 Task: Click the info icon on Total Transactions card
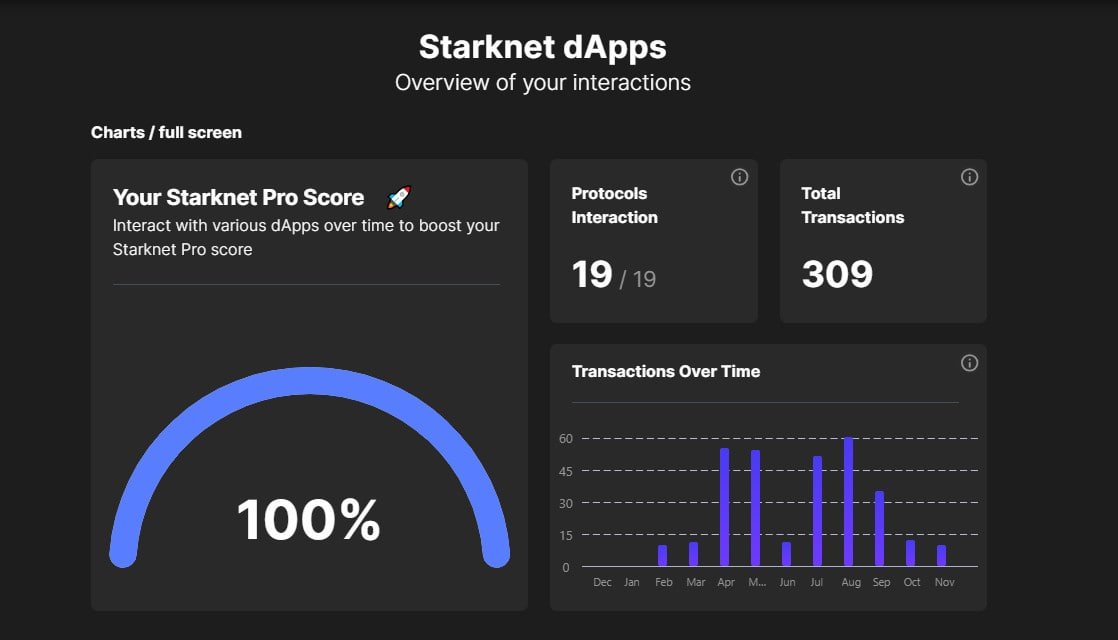[968, 176]
